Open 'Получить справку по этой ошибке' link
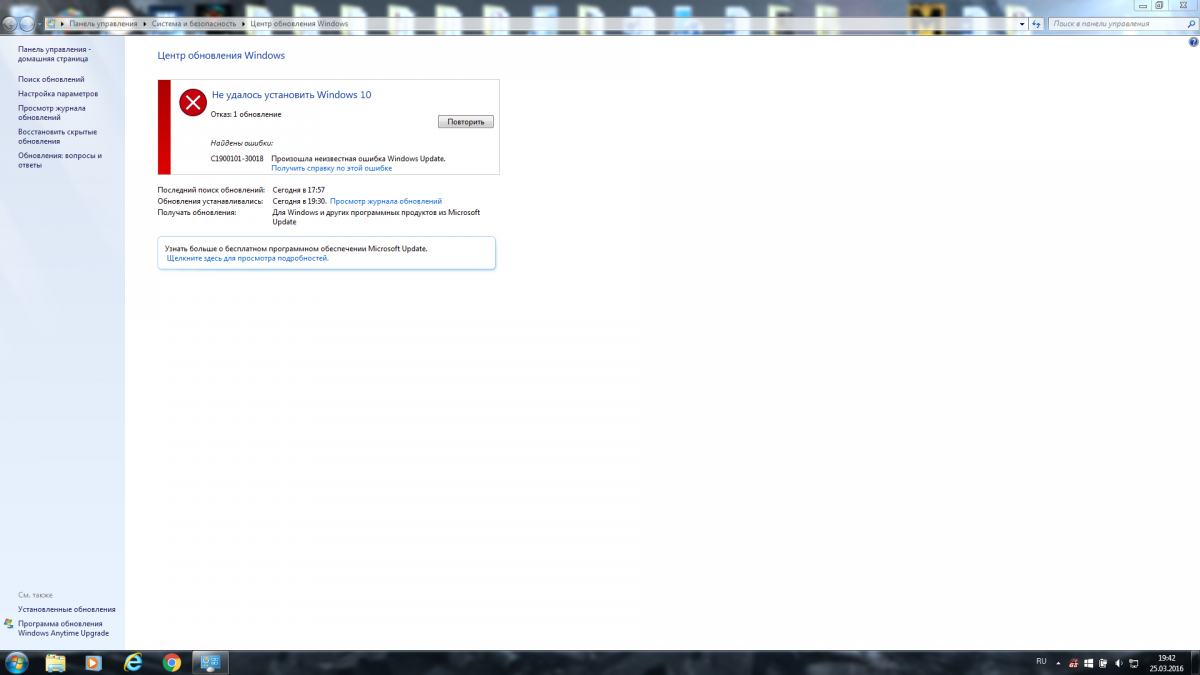 click(x=331, y=168)
